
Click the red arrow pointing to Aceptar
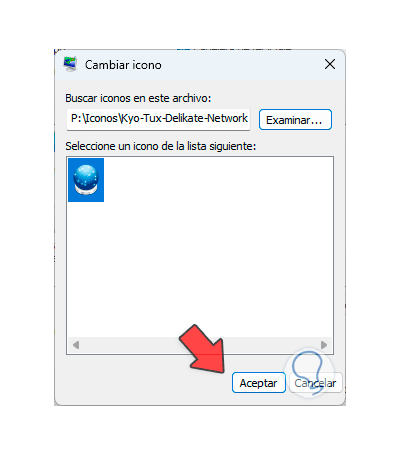[203, 349]
